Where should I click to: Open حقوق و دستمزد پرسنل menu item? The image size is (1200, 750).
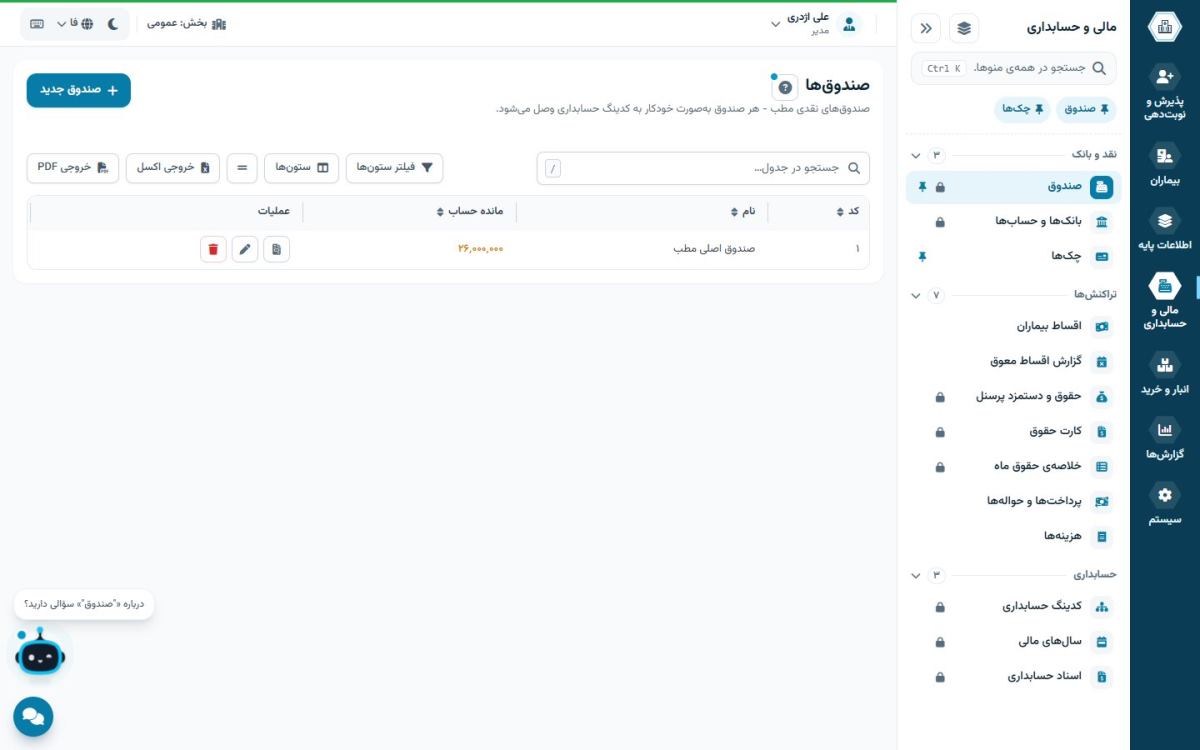(x=1014, y=396)
